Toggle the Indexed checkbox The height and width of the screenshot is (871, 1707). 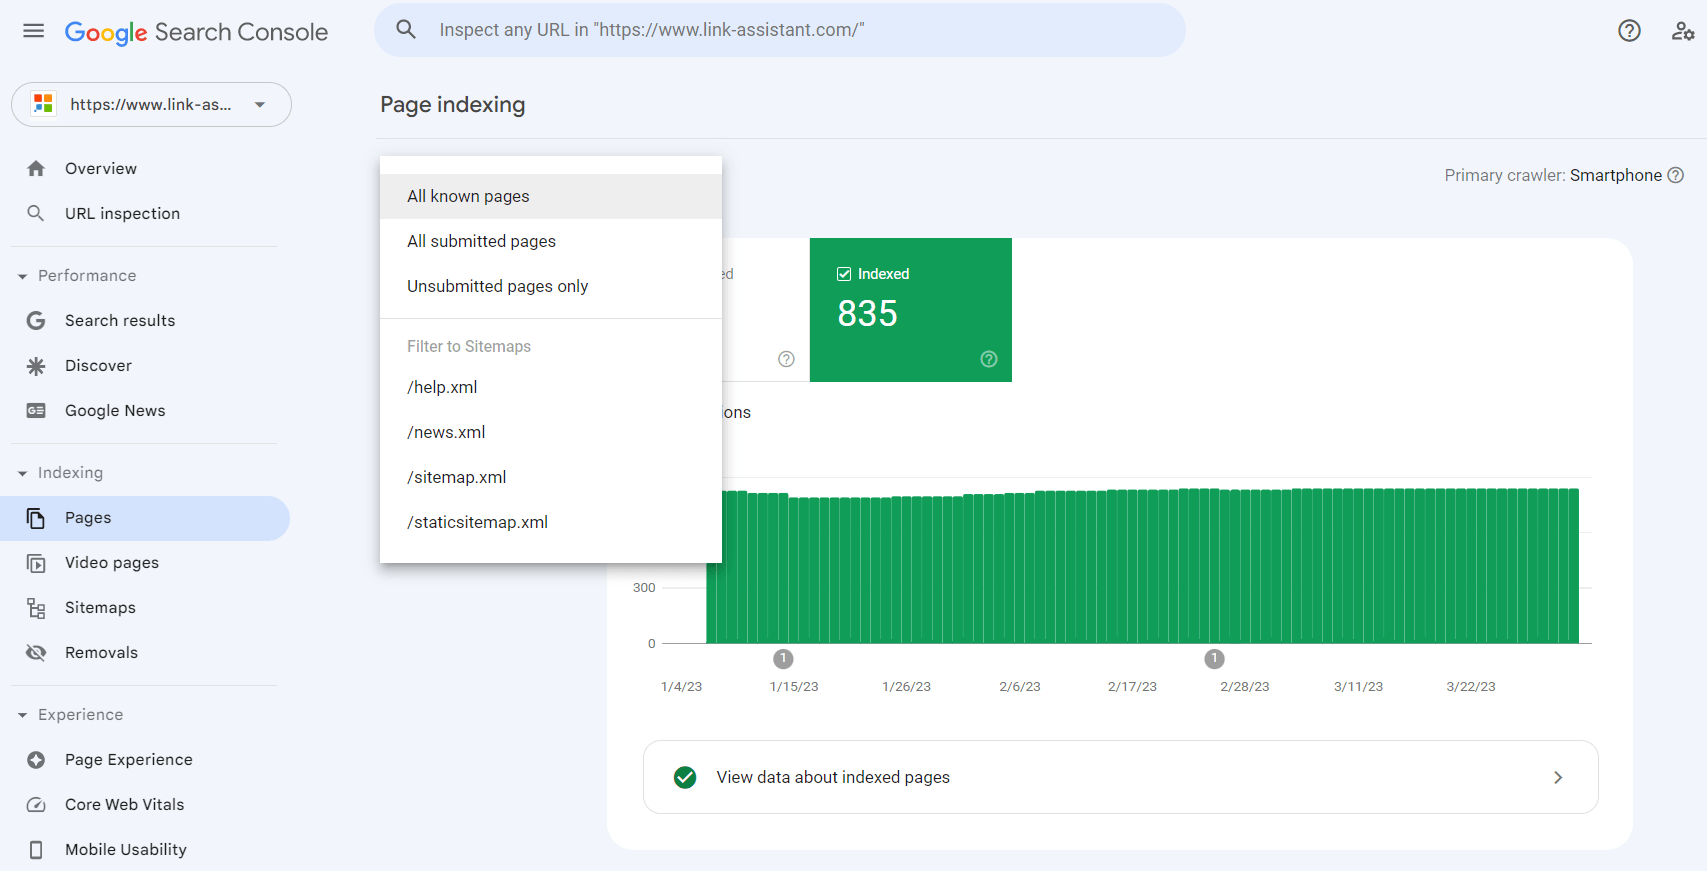click(x=844, y=274)
